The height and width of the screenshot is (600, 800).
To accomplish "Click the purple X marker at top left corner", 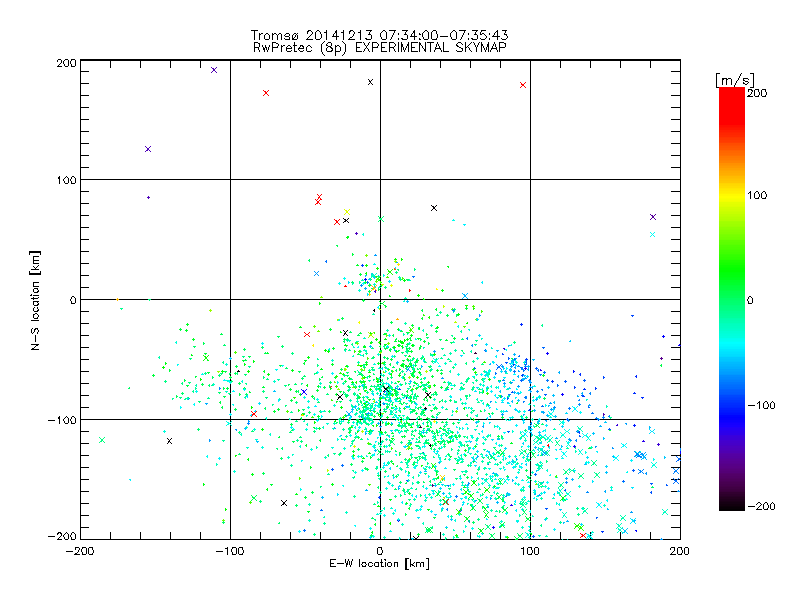I will tap(214, 70).
